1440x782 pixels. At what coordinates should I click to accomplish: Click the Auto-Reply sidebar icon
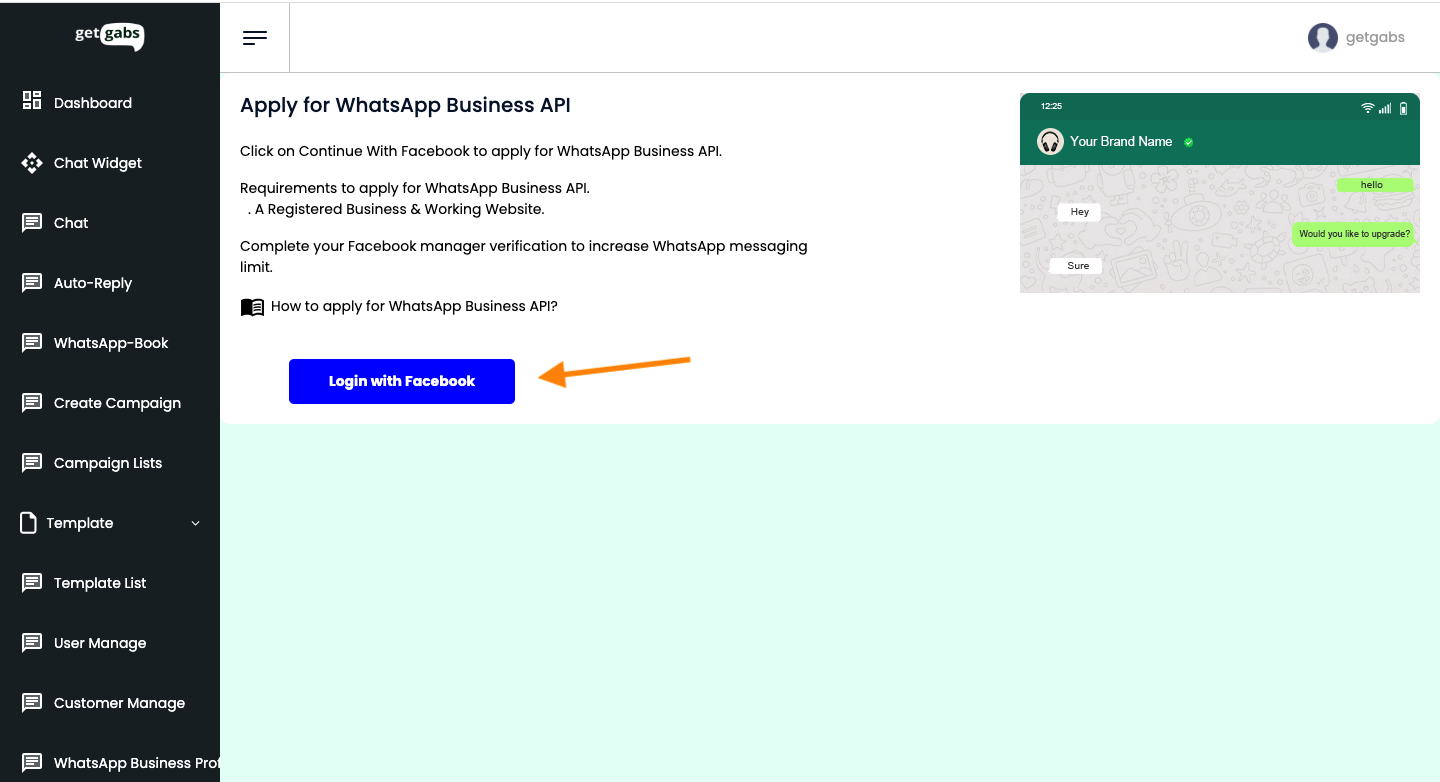[32, 283]
